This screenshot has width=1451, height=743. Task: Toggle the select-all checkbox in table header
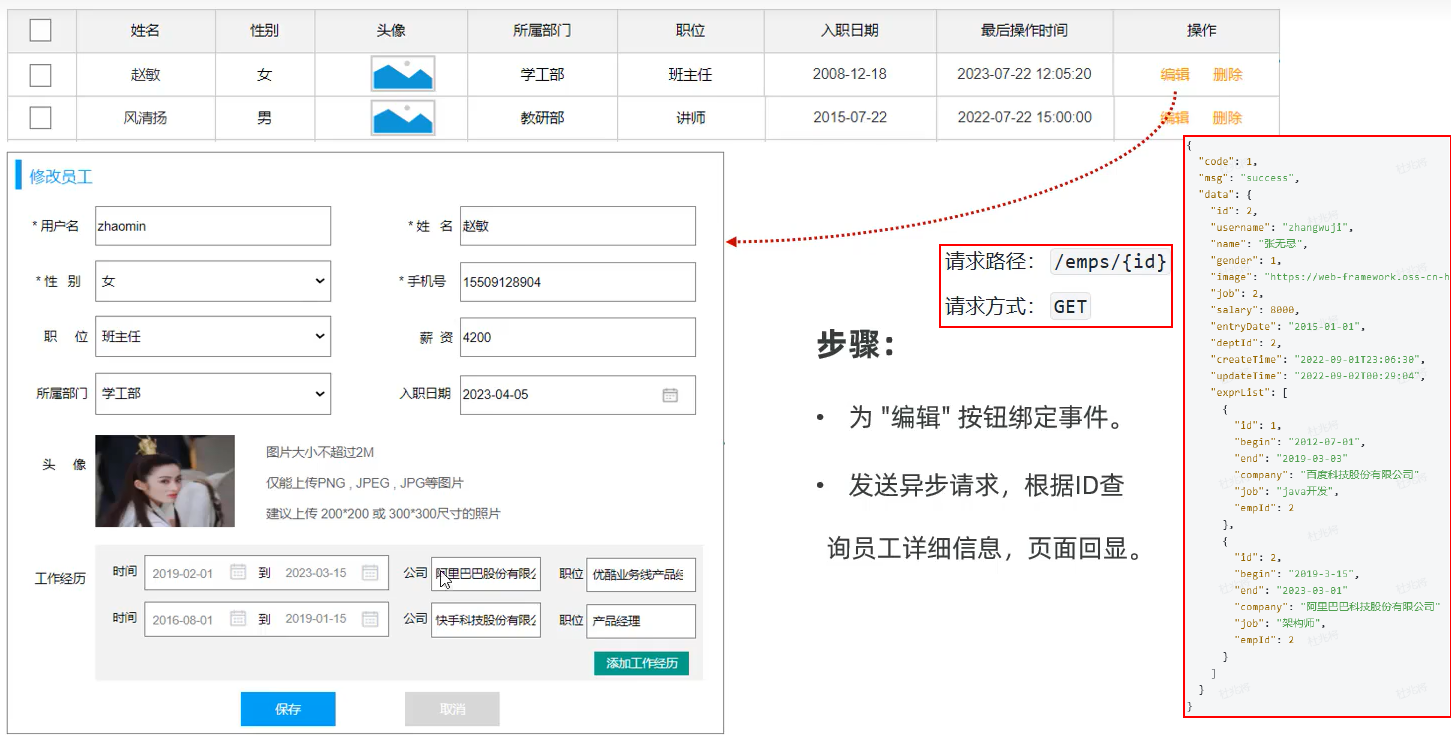(40, 30)
